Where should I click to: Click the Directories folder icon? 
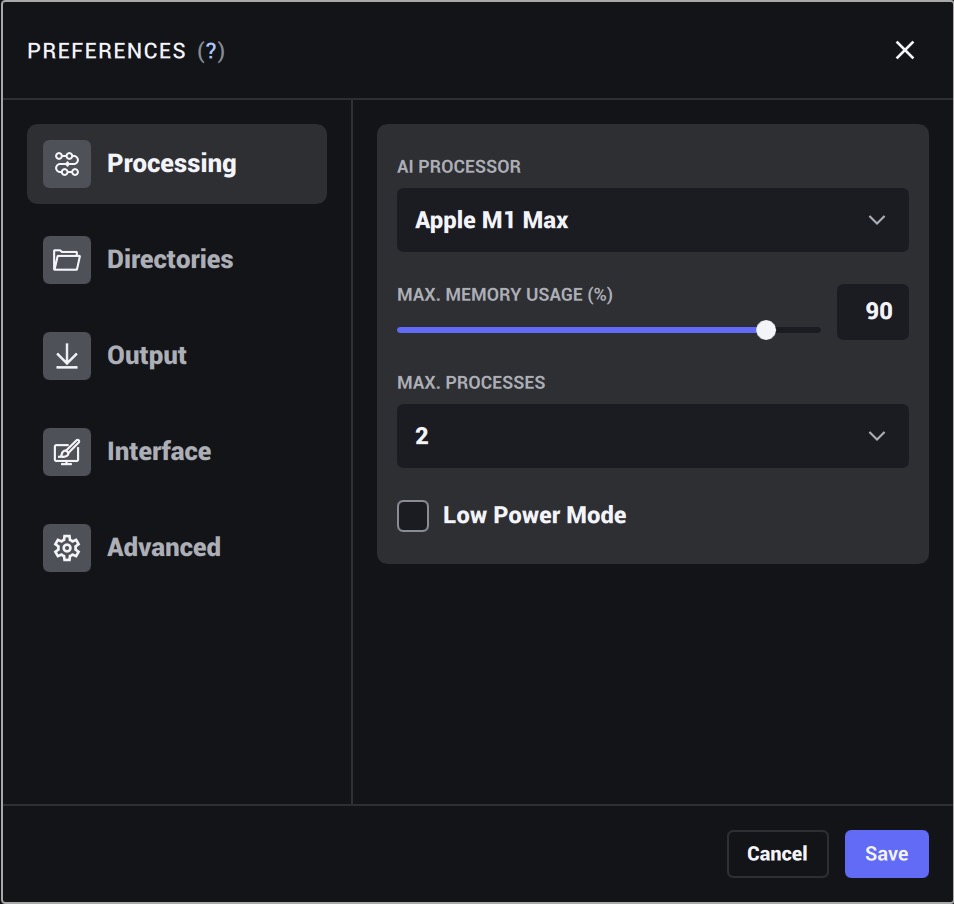point(67,260)
